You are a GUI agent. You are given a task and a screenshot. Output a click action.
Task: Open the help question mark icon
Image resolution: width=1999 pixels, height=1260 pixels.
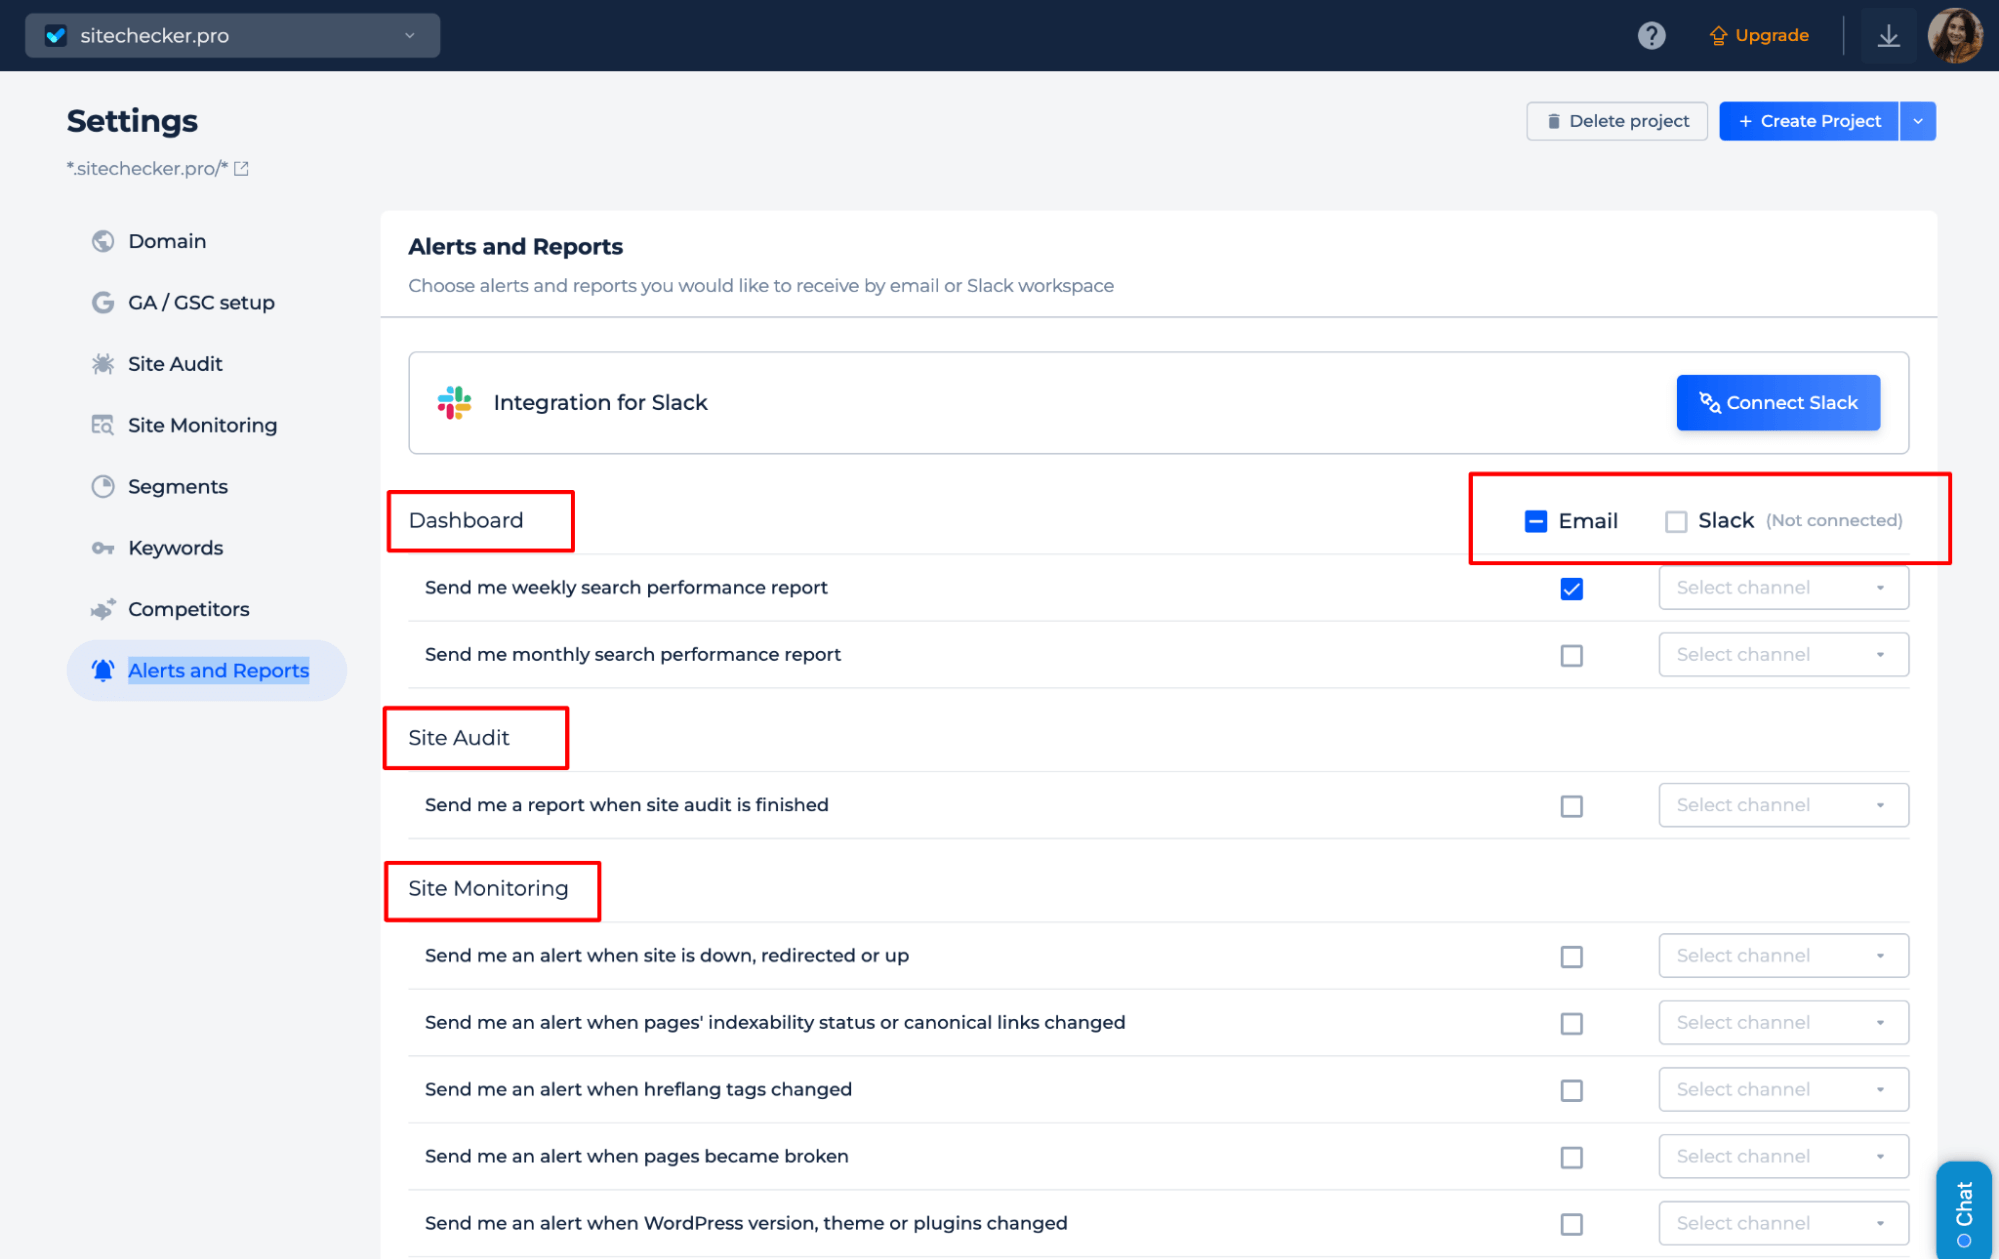pos(1651,36)
